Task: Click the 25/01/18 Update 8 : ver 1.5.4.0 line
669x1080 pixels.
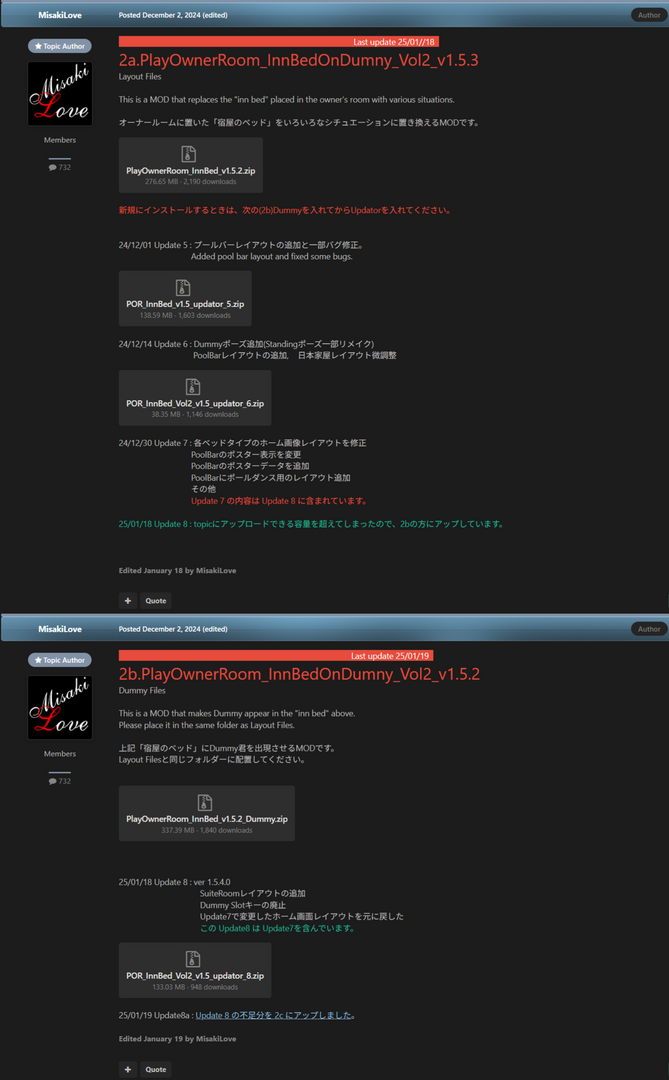Action: click(x=174, y=882)
